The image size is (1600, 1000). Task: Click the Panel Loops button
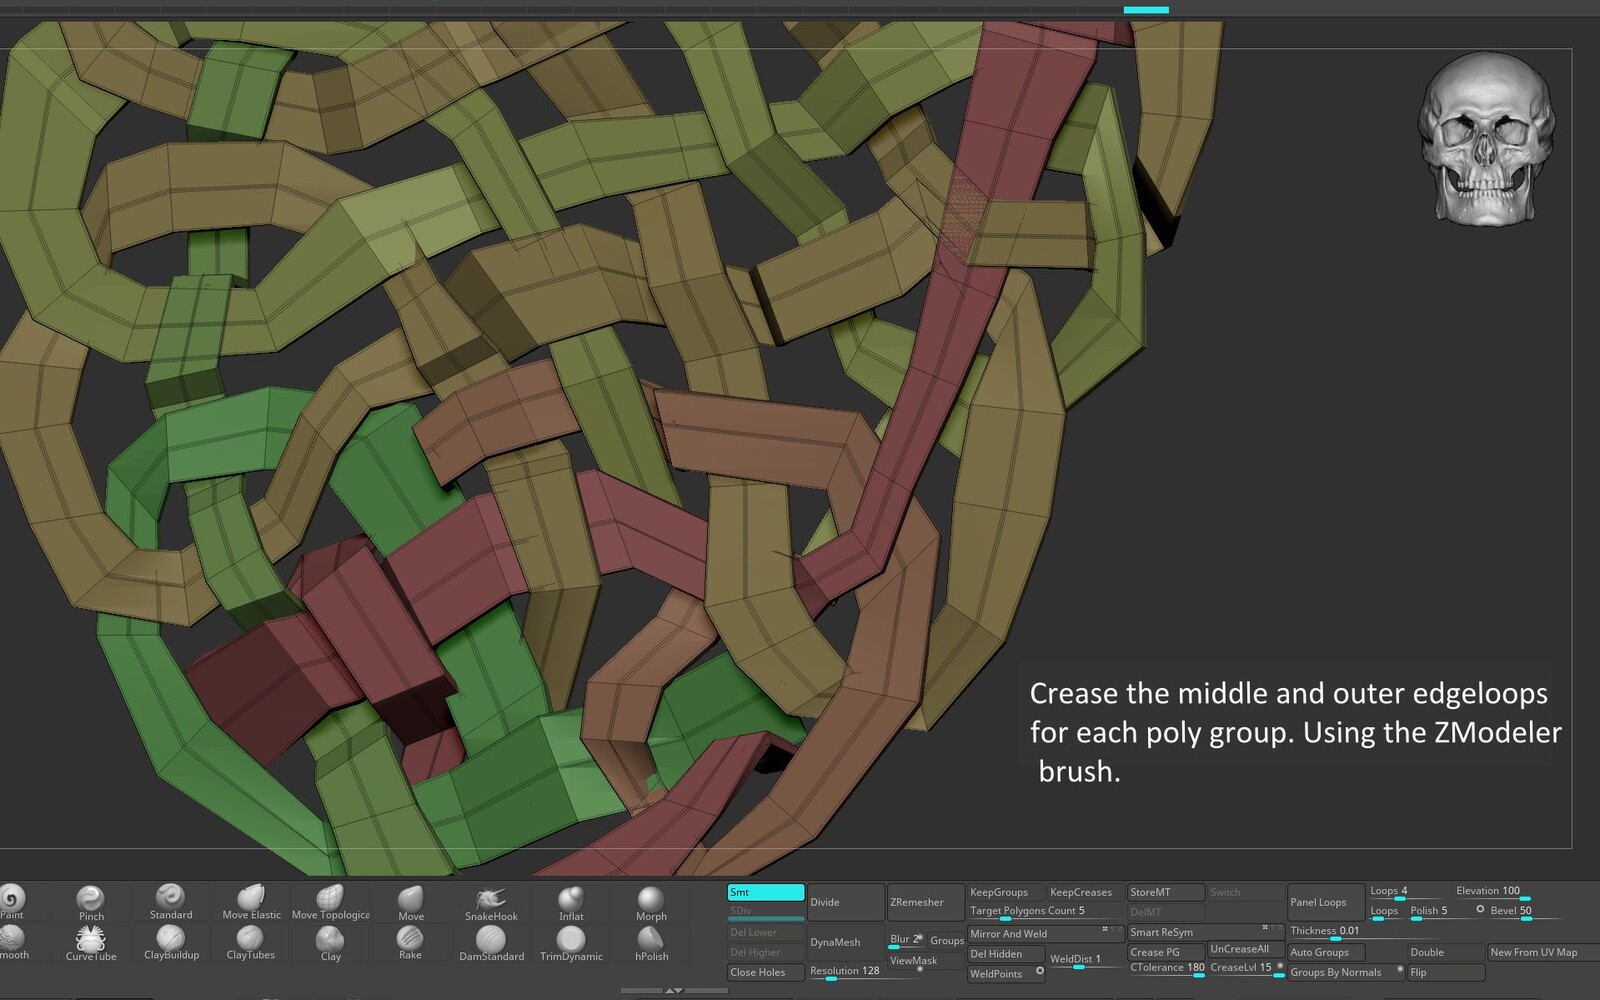click(x=1326, y=902)
